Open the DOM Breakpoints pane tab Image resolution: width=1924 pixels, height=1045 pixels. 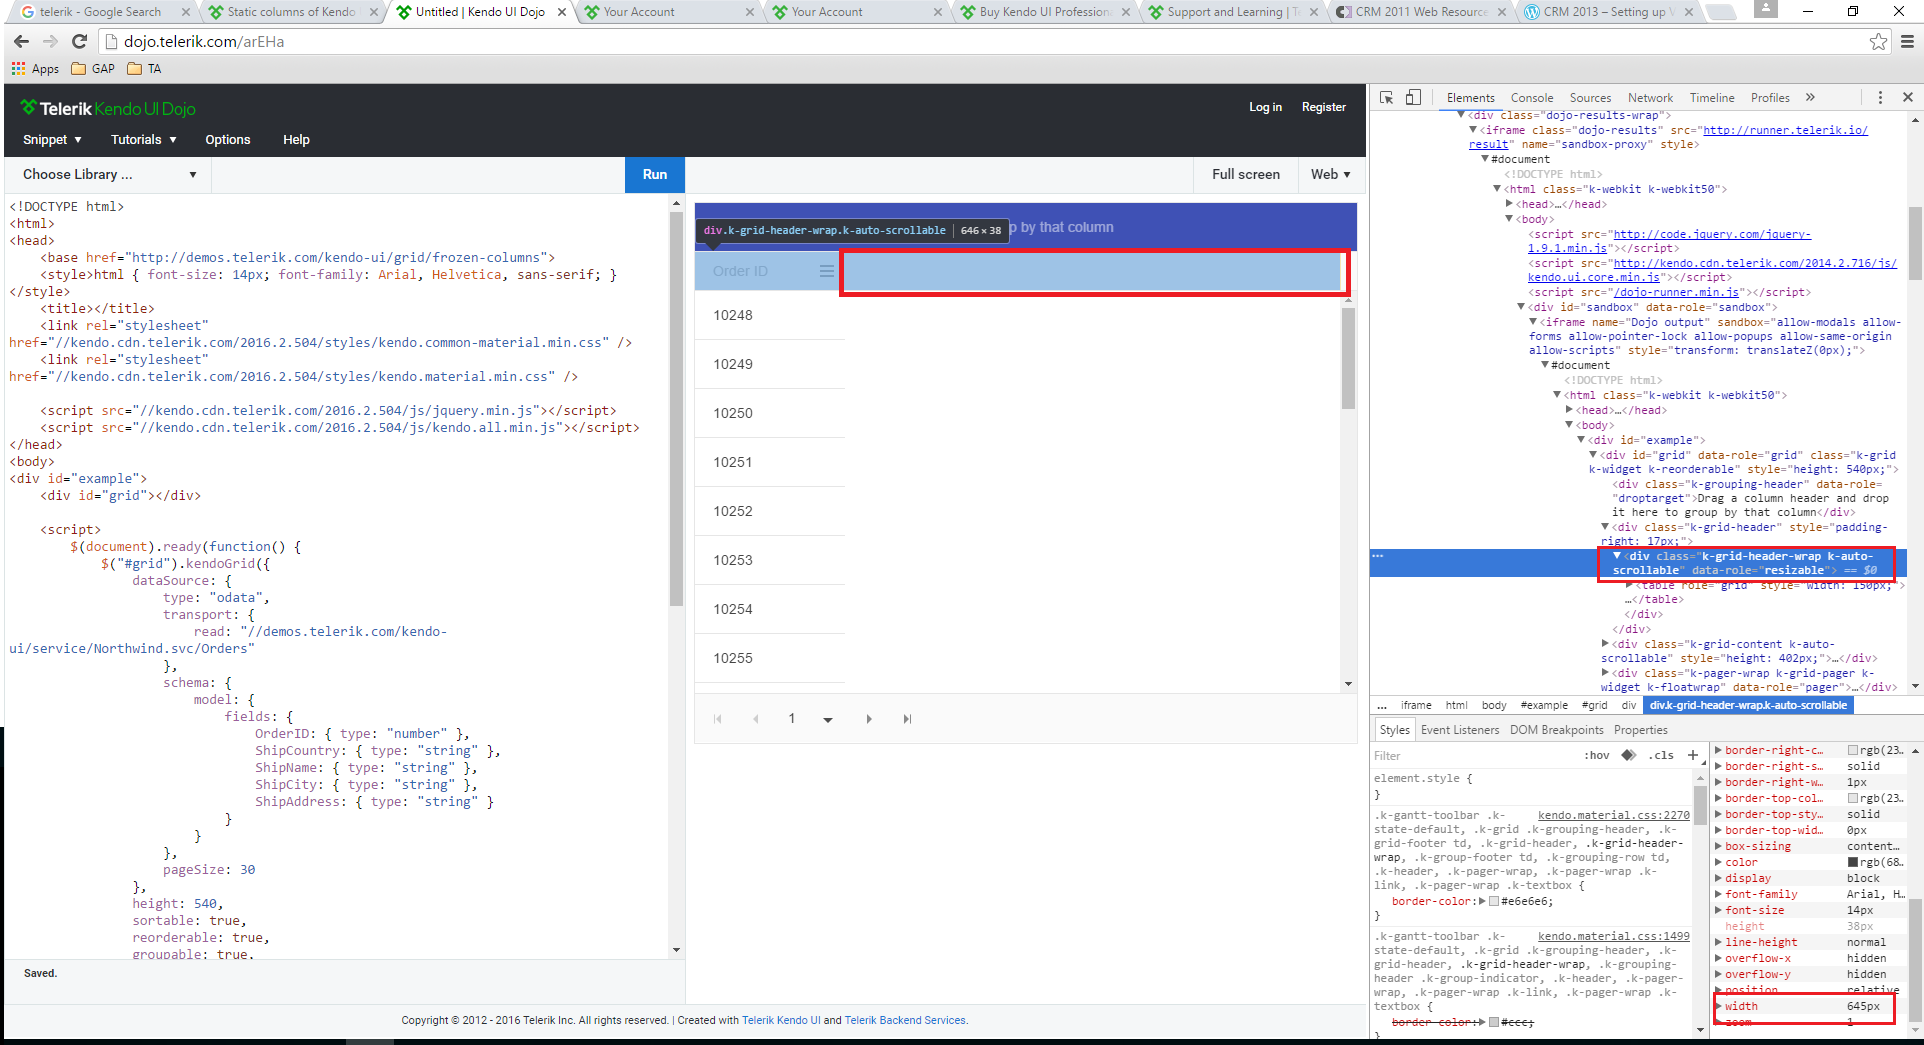1557,730
